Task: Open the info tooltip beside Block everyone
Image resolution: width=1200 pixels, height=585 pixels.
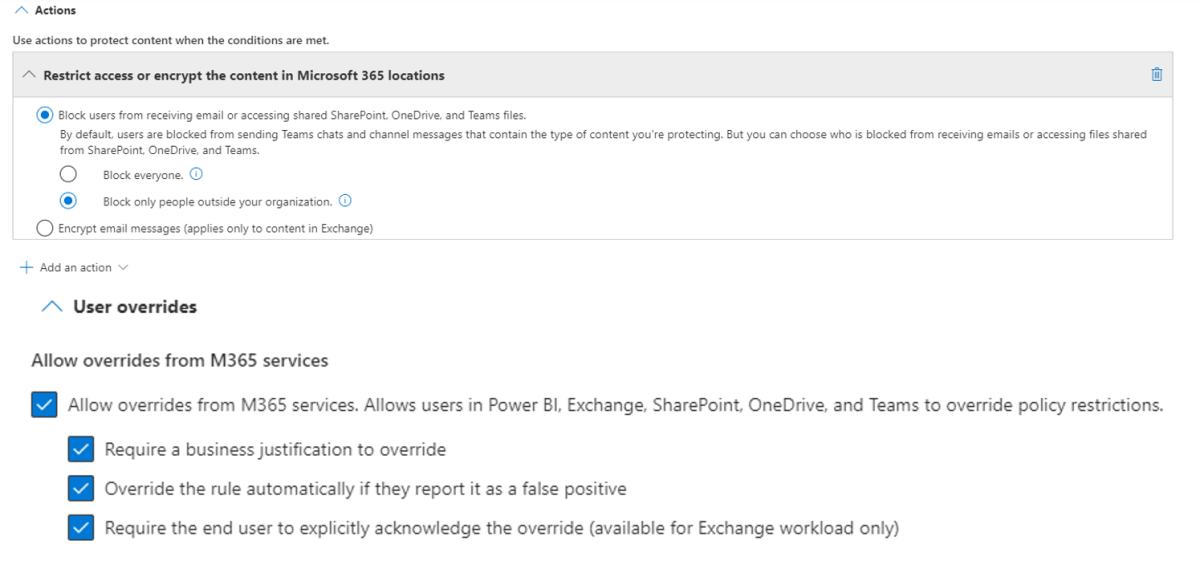Action: click(196, 173)
